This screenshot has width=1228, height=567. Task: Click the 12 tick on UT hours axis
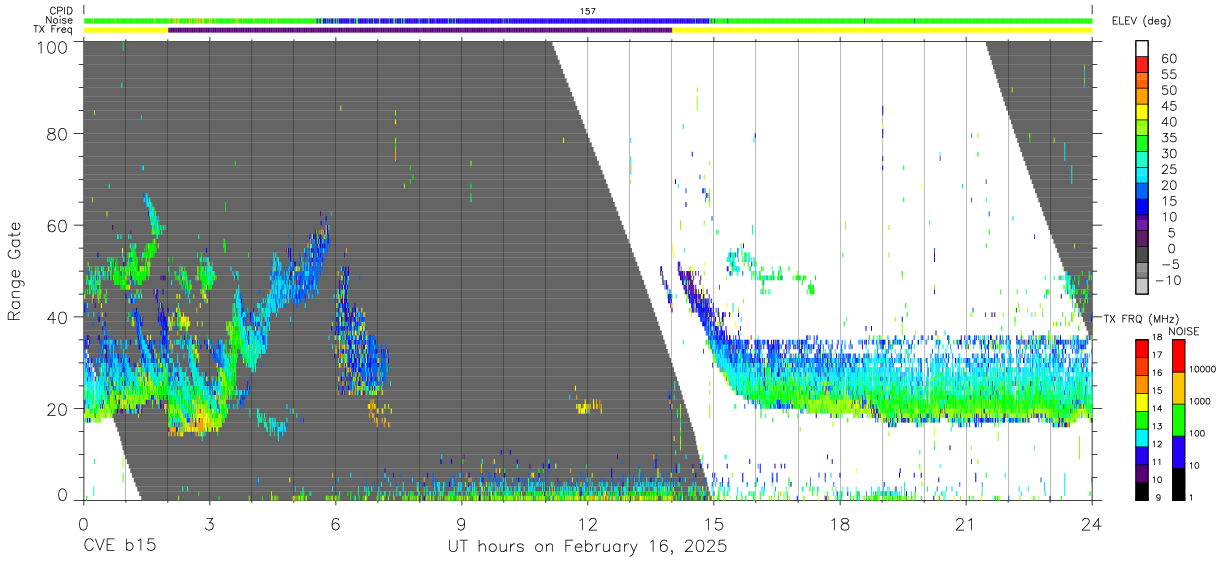click(x=588, y=524)
